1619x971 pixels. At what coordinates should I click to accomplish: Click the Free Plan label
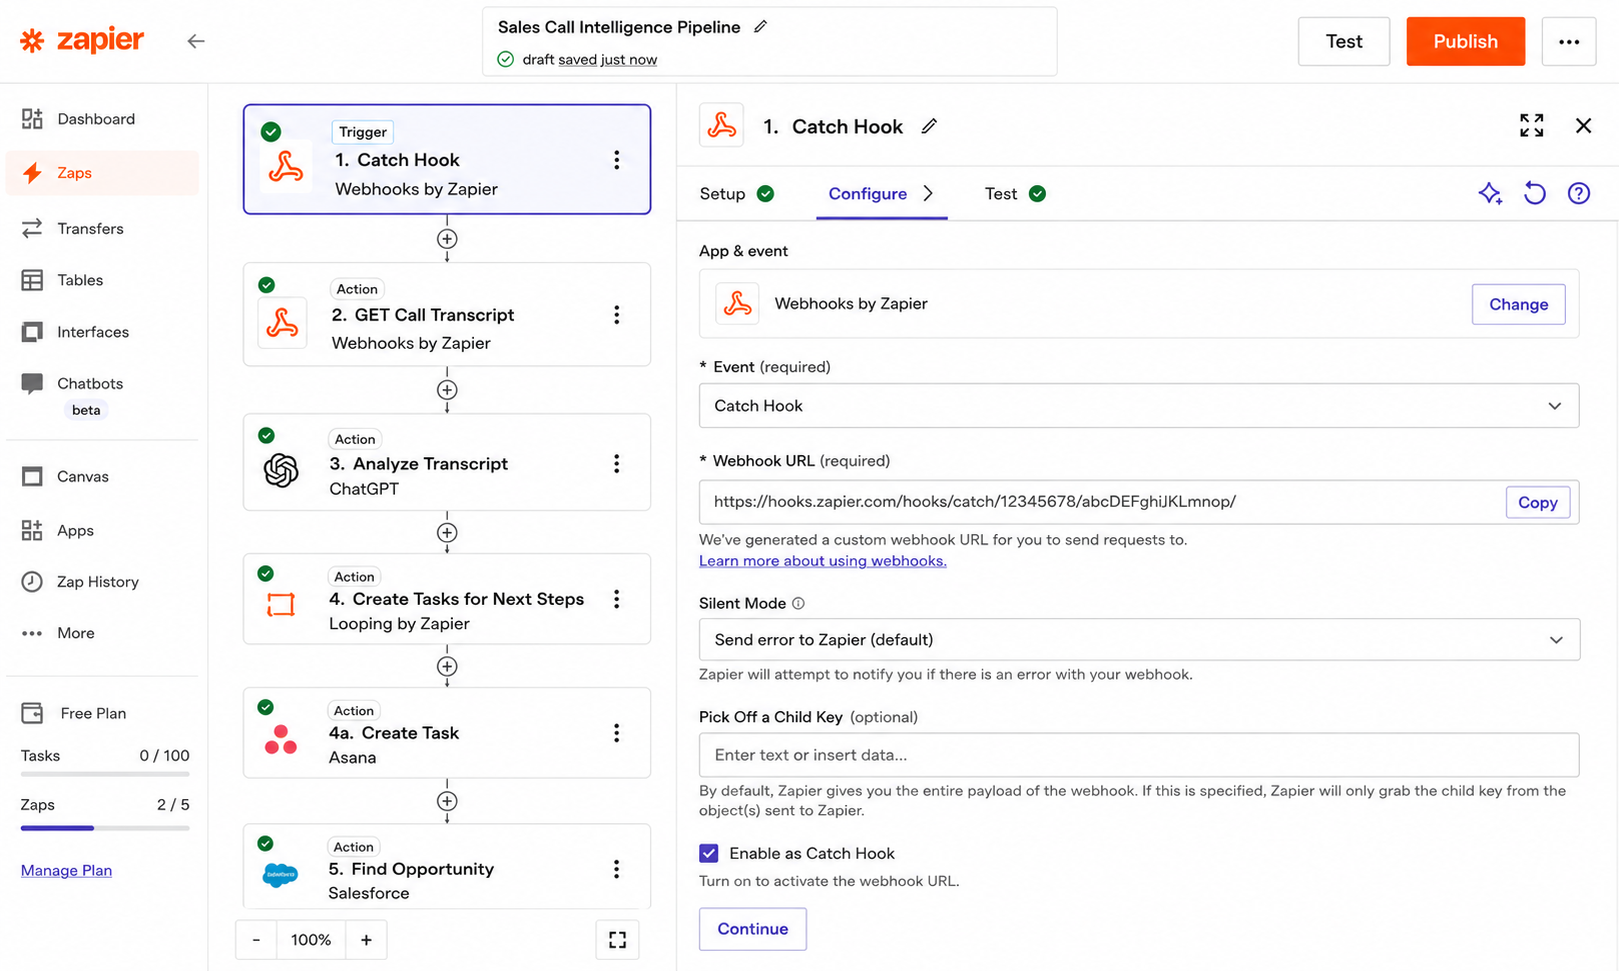pyautogui.click(x=93, y=713)
